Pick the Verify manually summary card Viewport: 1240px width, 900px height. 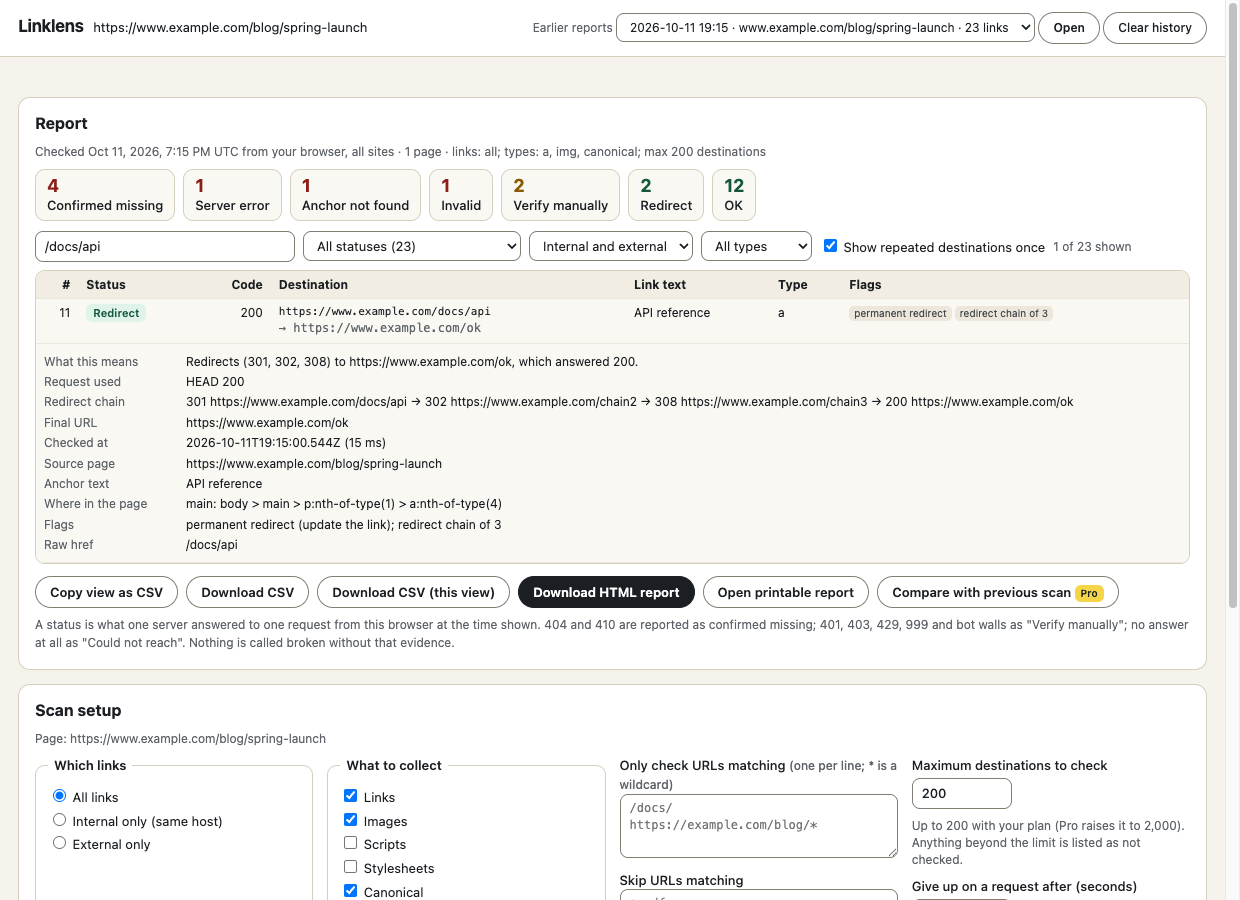pyautogui.click(x=560, y=195)
